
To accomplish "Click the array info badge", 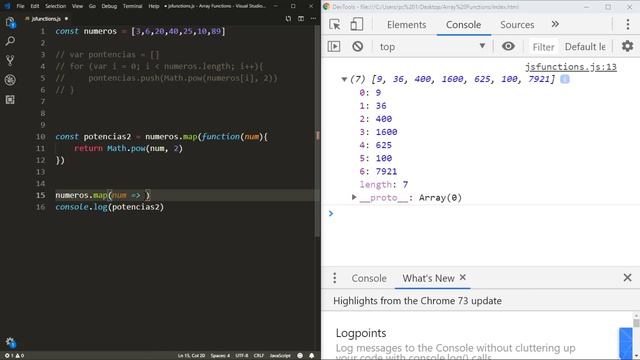I will tap(565, 79).
